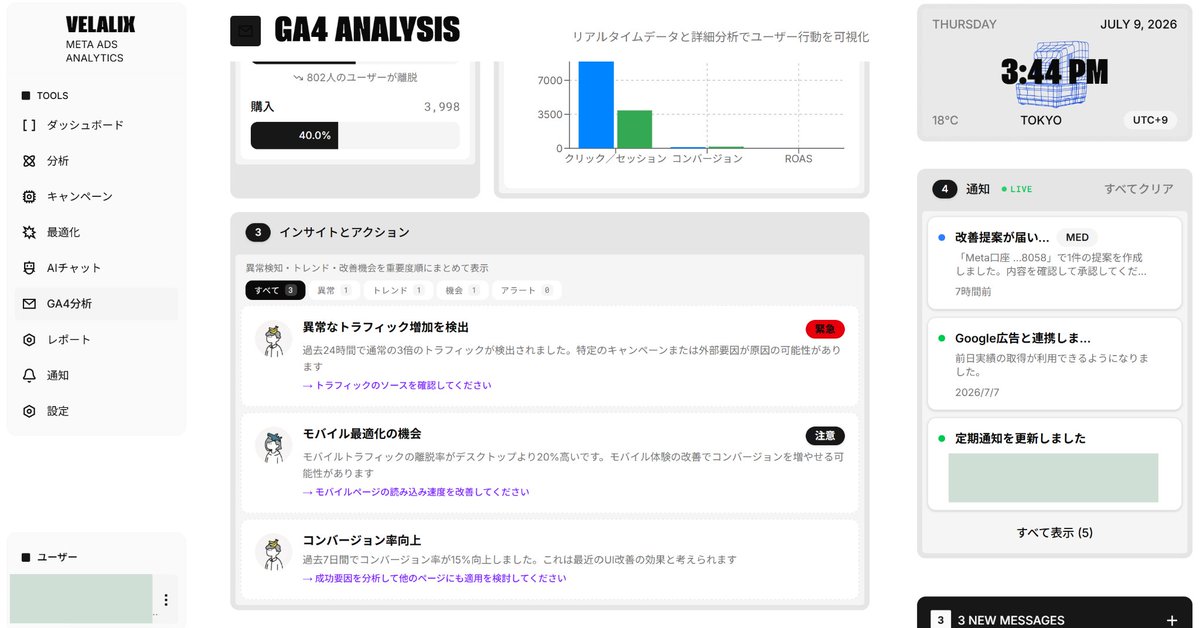Click the 分析 sidebar icon

29,161
